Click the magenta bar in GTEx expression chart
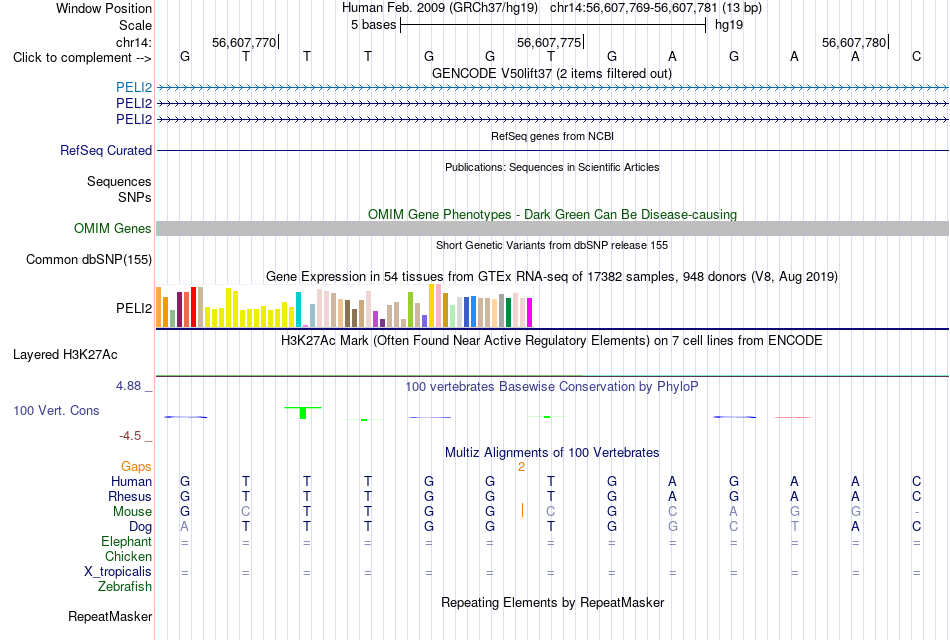Screen dimensions: 950x640 (530, 313)
